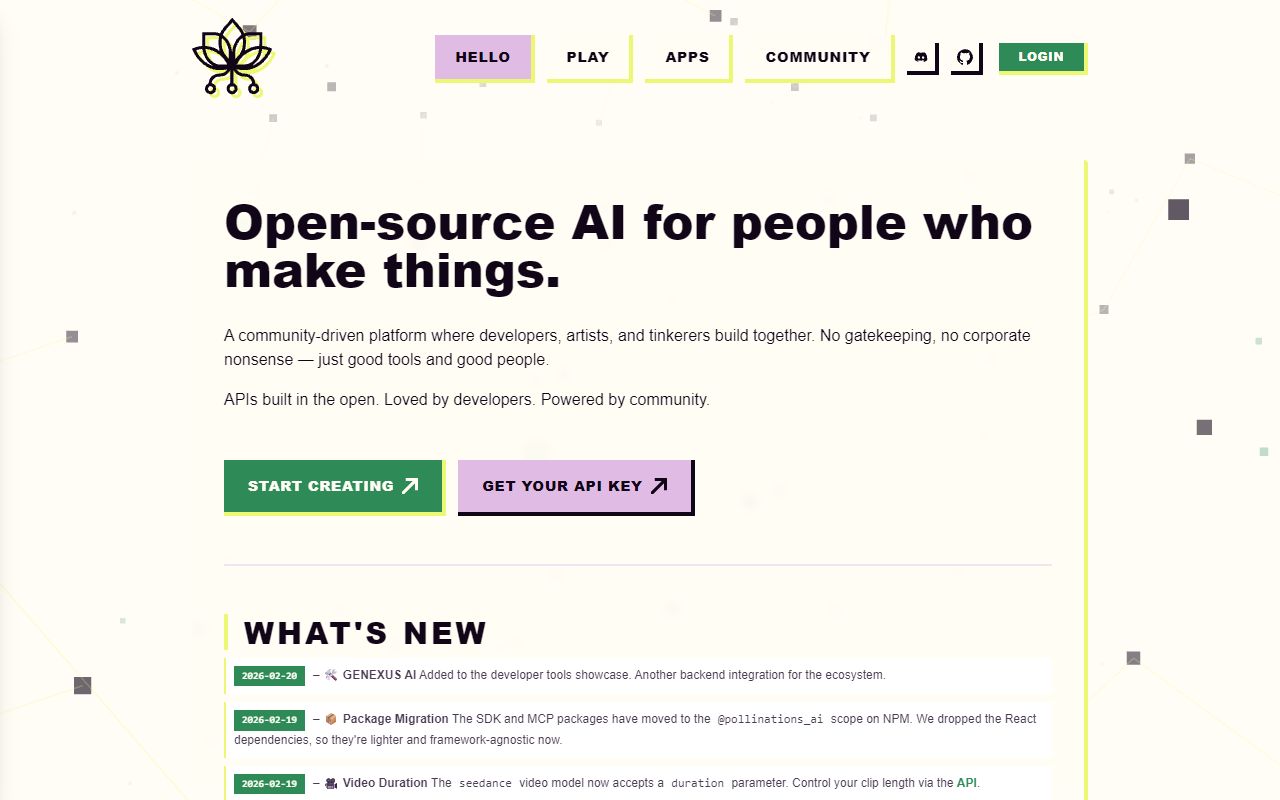Viewport: 1280px width, 800px height.
Task: Click the @pollinations_ai code snippet
Action: click(x=770, y=720)
